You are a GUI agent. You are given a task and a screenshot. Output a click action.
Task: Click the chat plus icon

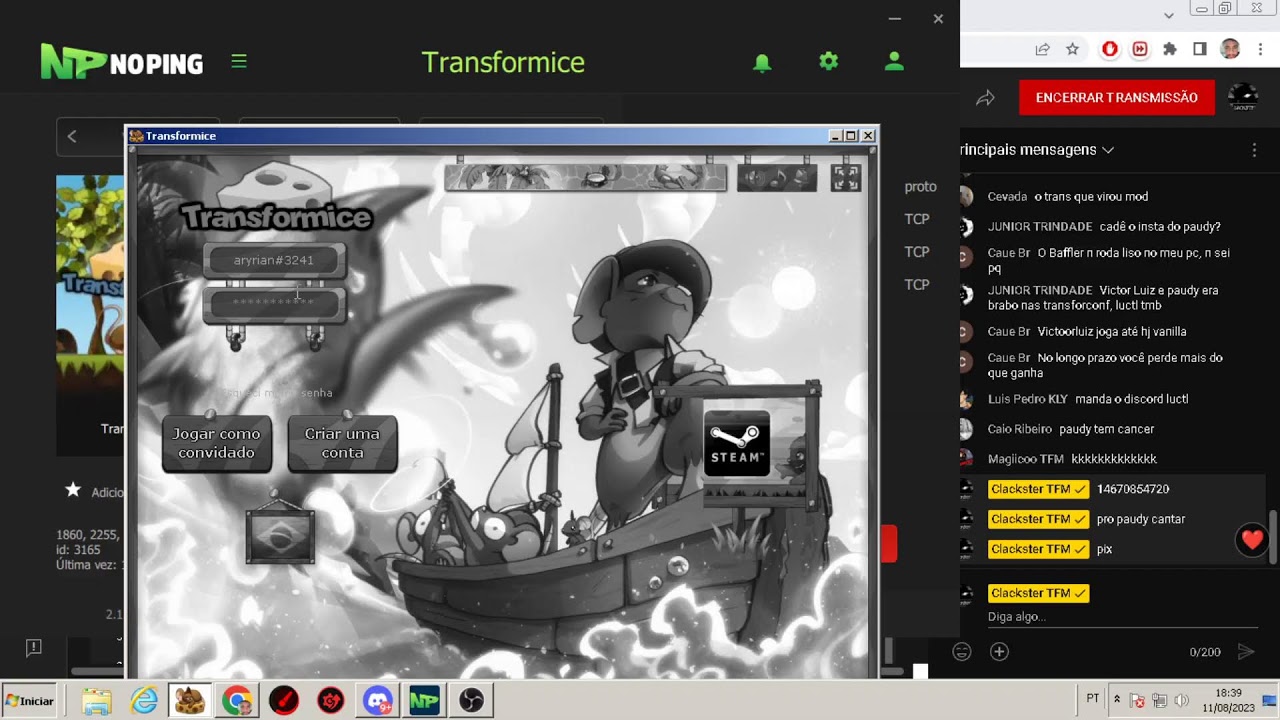[x=999, y=652]
